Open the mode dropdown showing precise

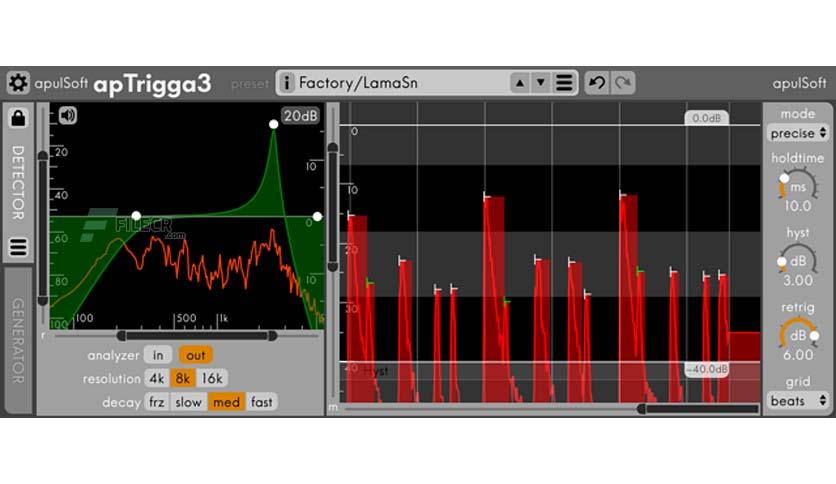pos(798,133)
